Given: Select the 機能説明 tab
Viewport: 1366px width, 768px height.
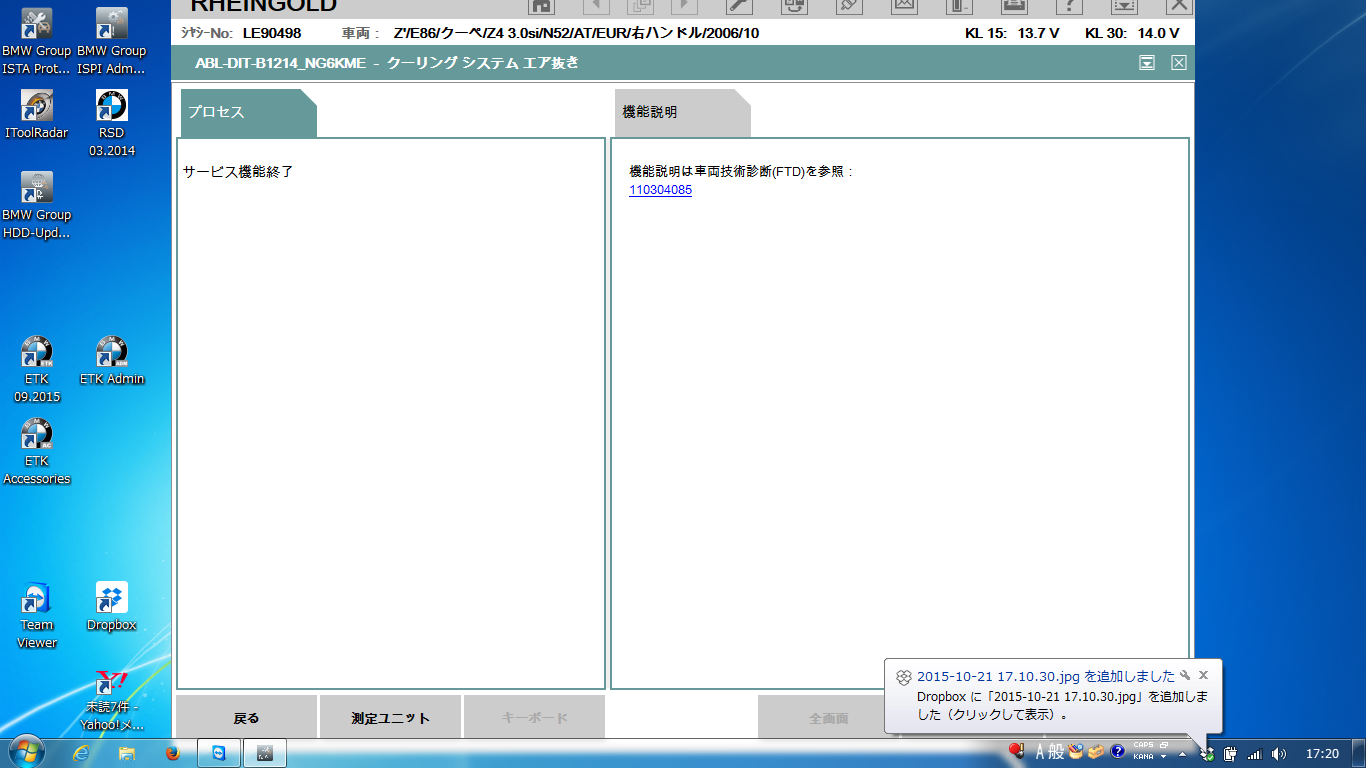Looking at the screenshot, I should [x=680, y=113].
